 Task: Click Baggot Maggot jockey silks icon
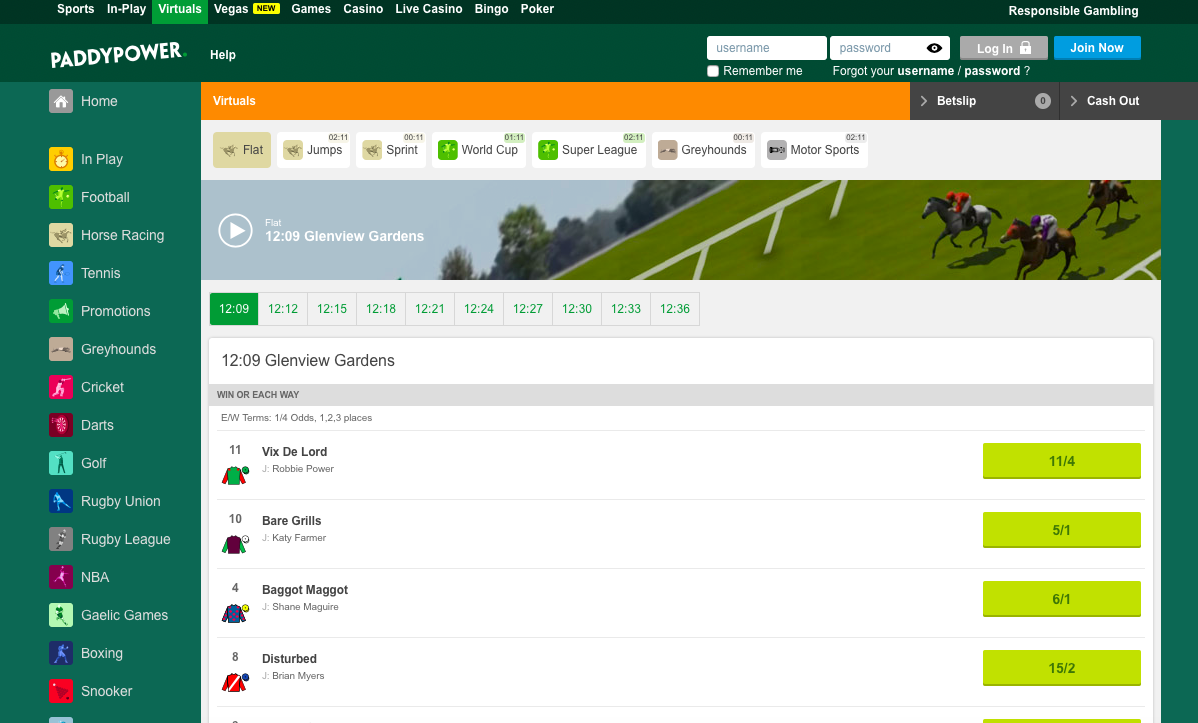coord(235,613)
